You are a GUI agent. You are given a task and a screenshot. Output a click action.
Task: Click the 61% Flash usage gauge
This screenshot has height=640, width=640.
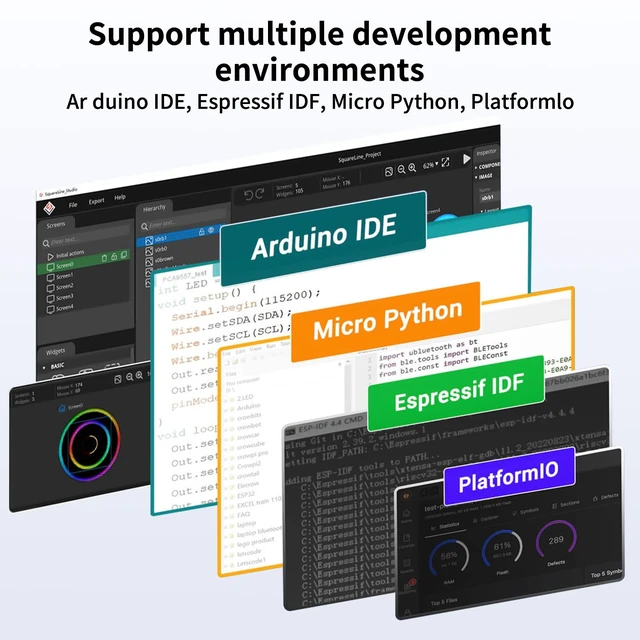pos(502,550)
